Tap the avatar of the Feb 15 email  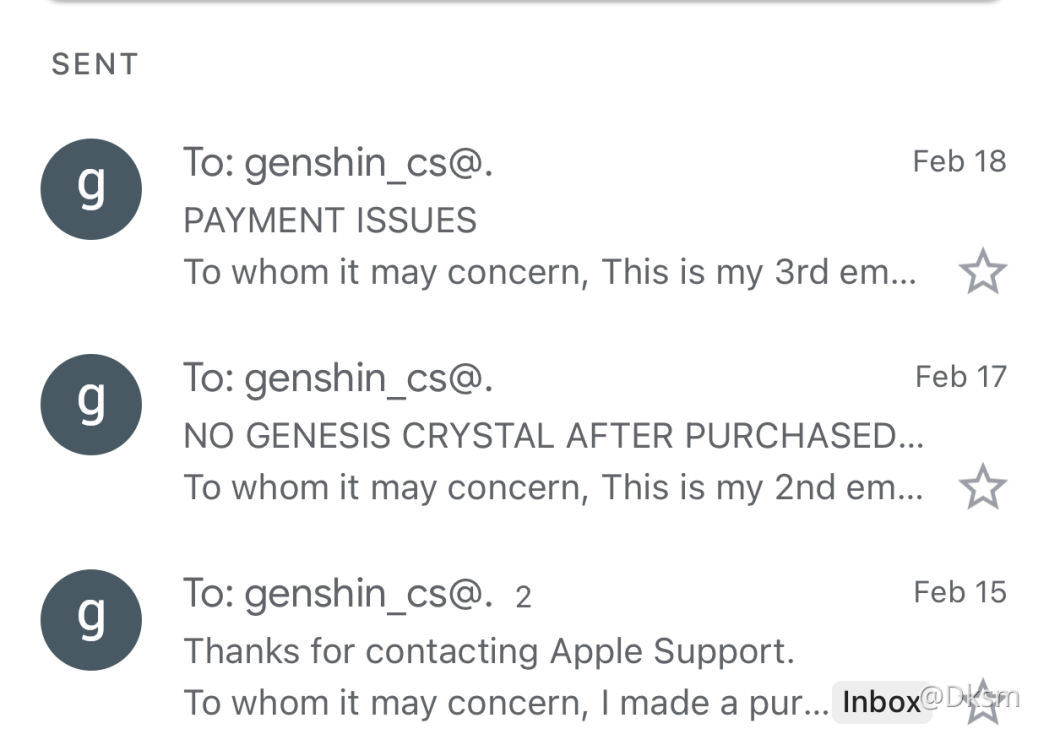(x=91, y=620)
